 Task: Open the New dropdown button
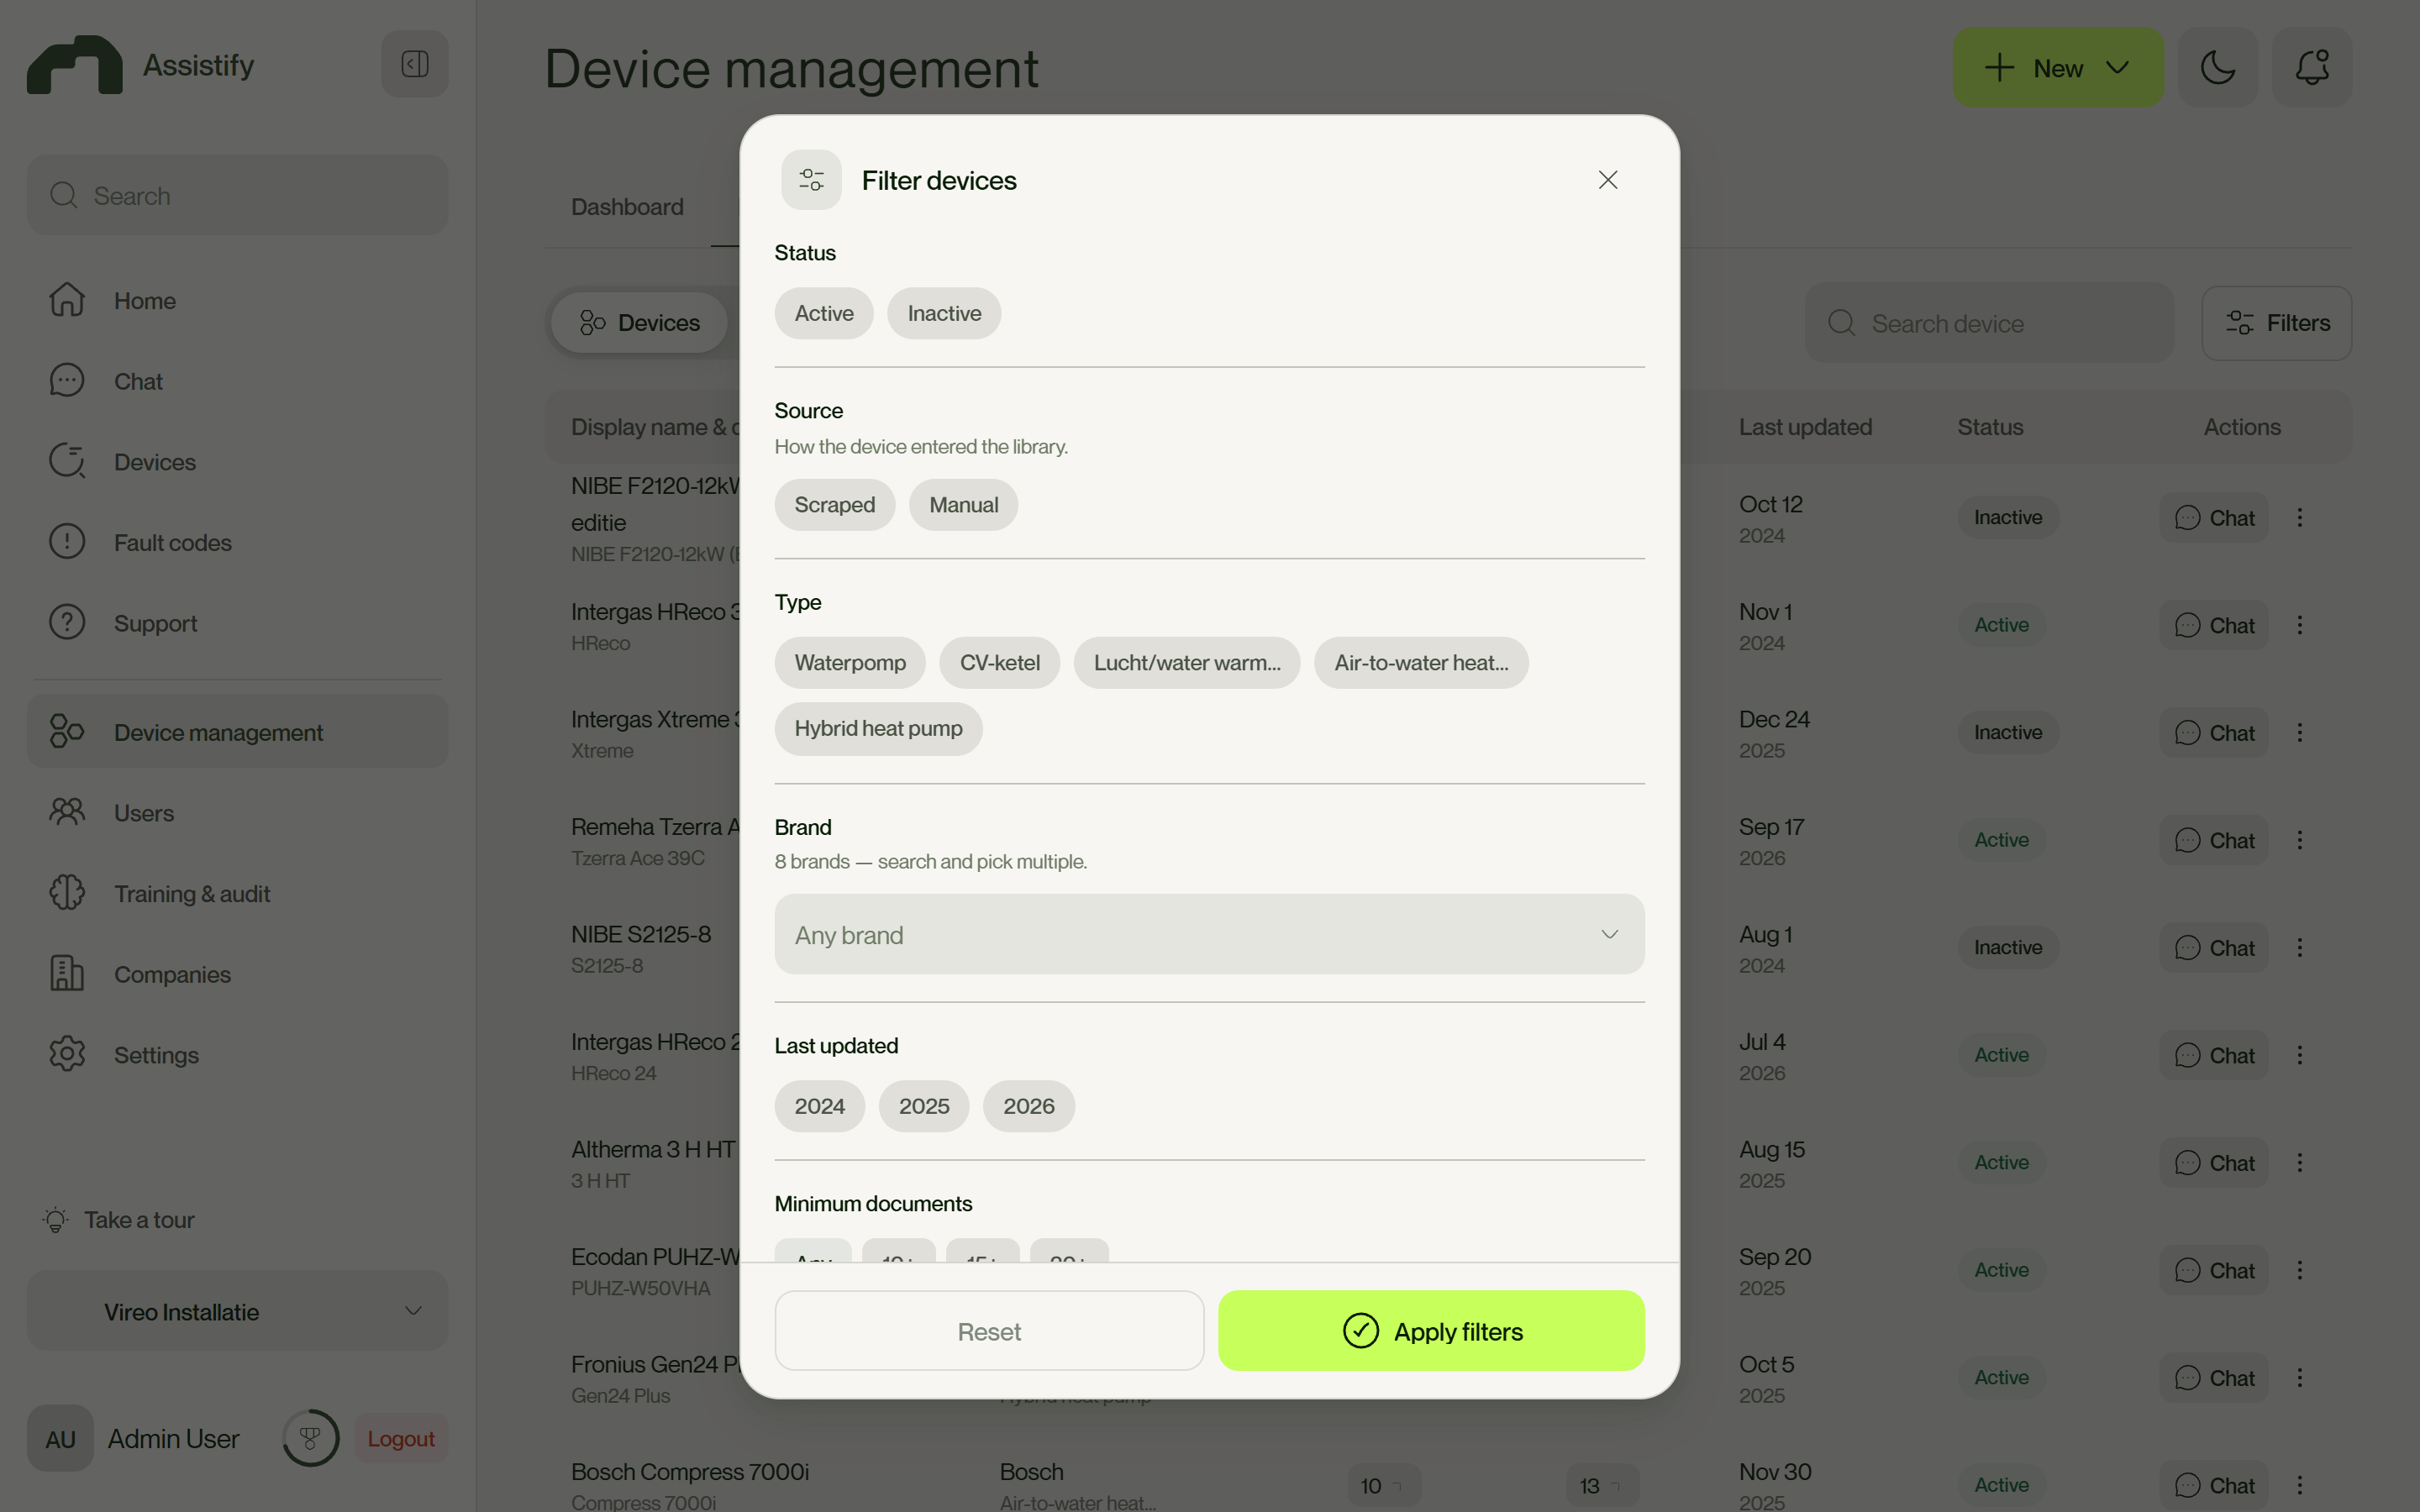pyautogui.click(x=2057, y=67)
